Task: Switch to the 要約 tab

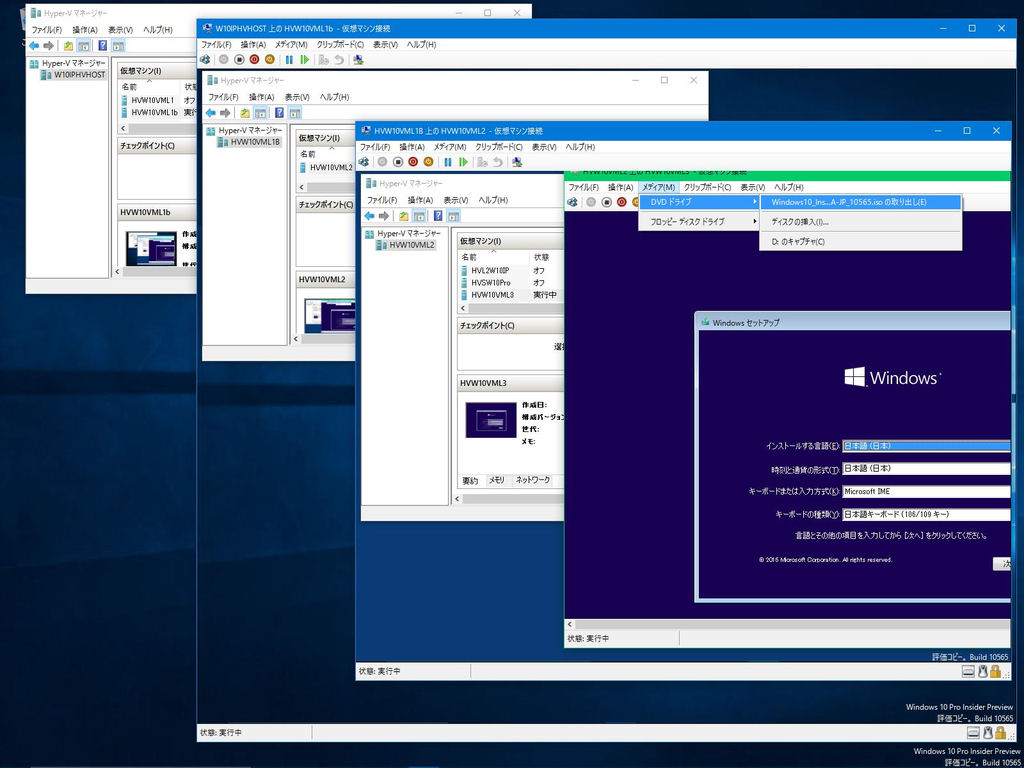Action: coord(470,481)
